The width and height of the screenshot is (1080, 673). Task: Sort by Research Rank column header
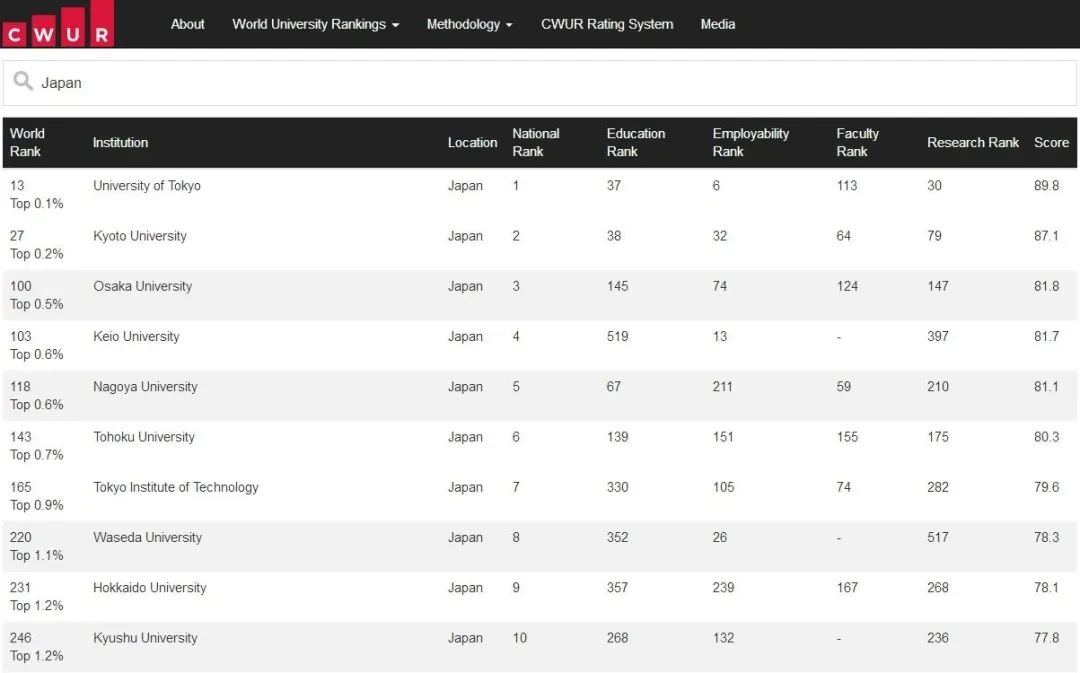pos(972,142)
